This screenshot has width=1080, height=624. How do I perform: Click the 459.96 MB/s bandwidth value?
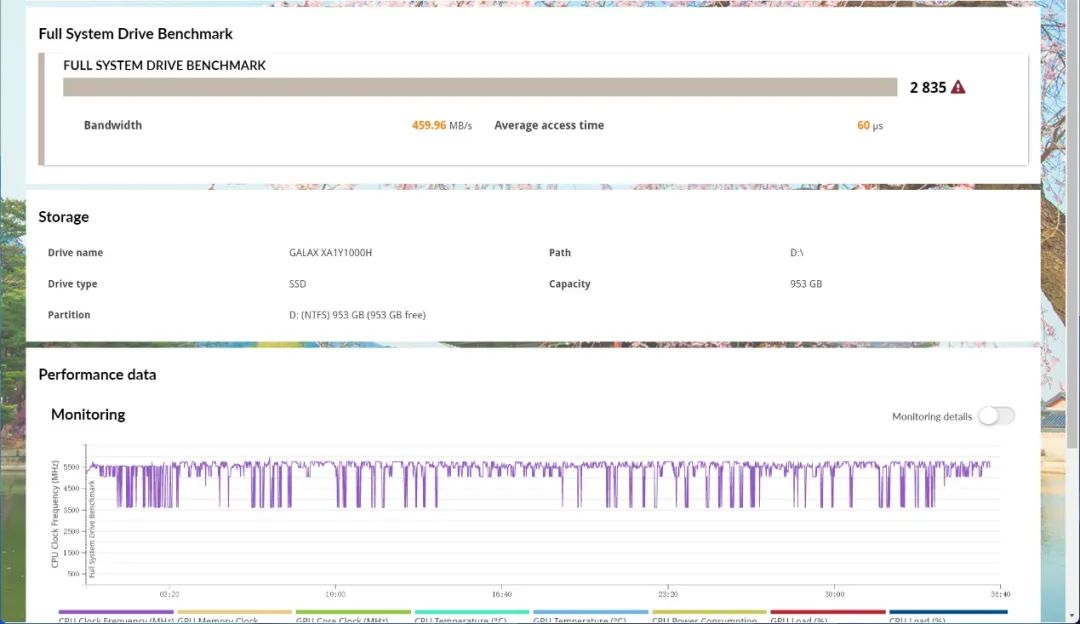click(441, 126)
